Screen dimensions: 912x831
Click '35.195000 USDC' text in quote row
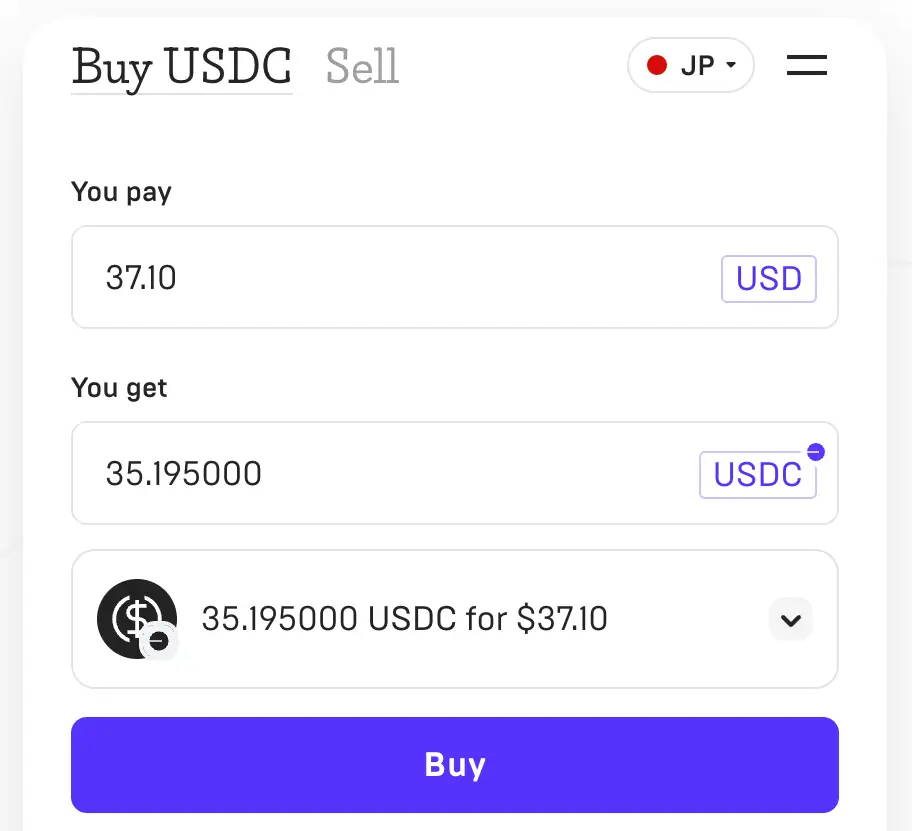pos(330,619)
